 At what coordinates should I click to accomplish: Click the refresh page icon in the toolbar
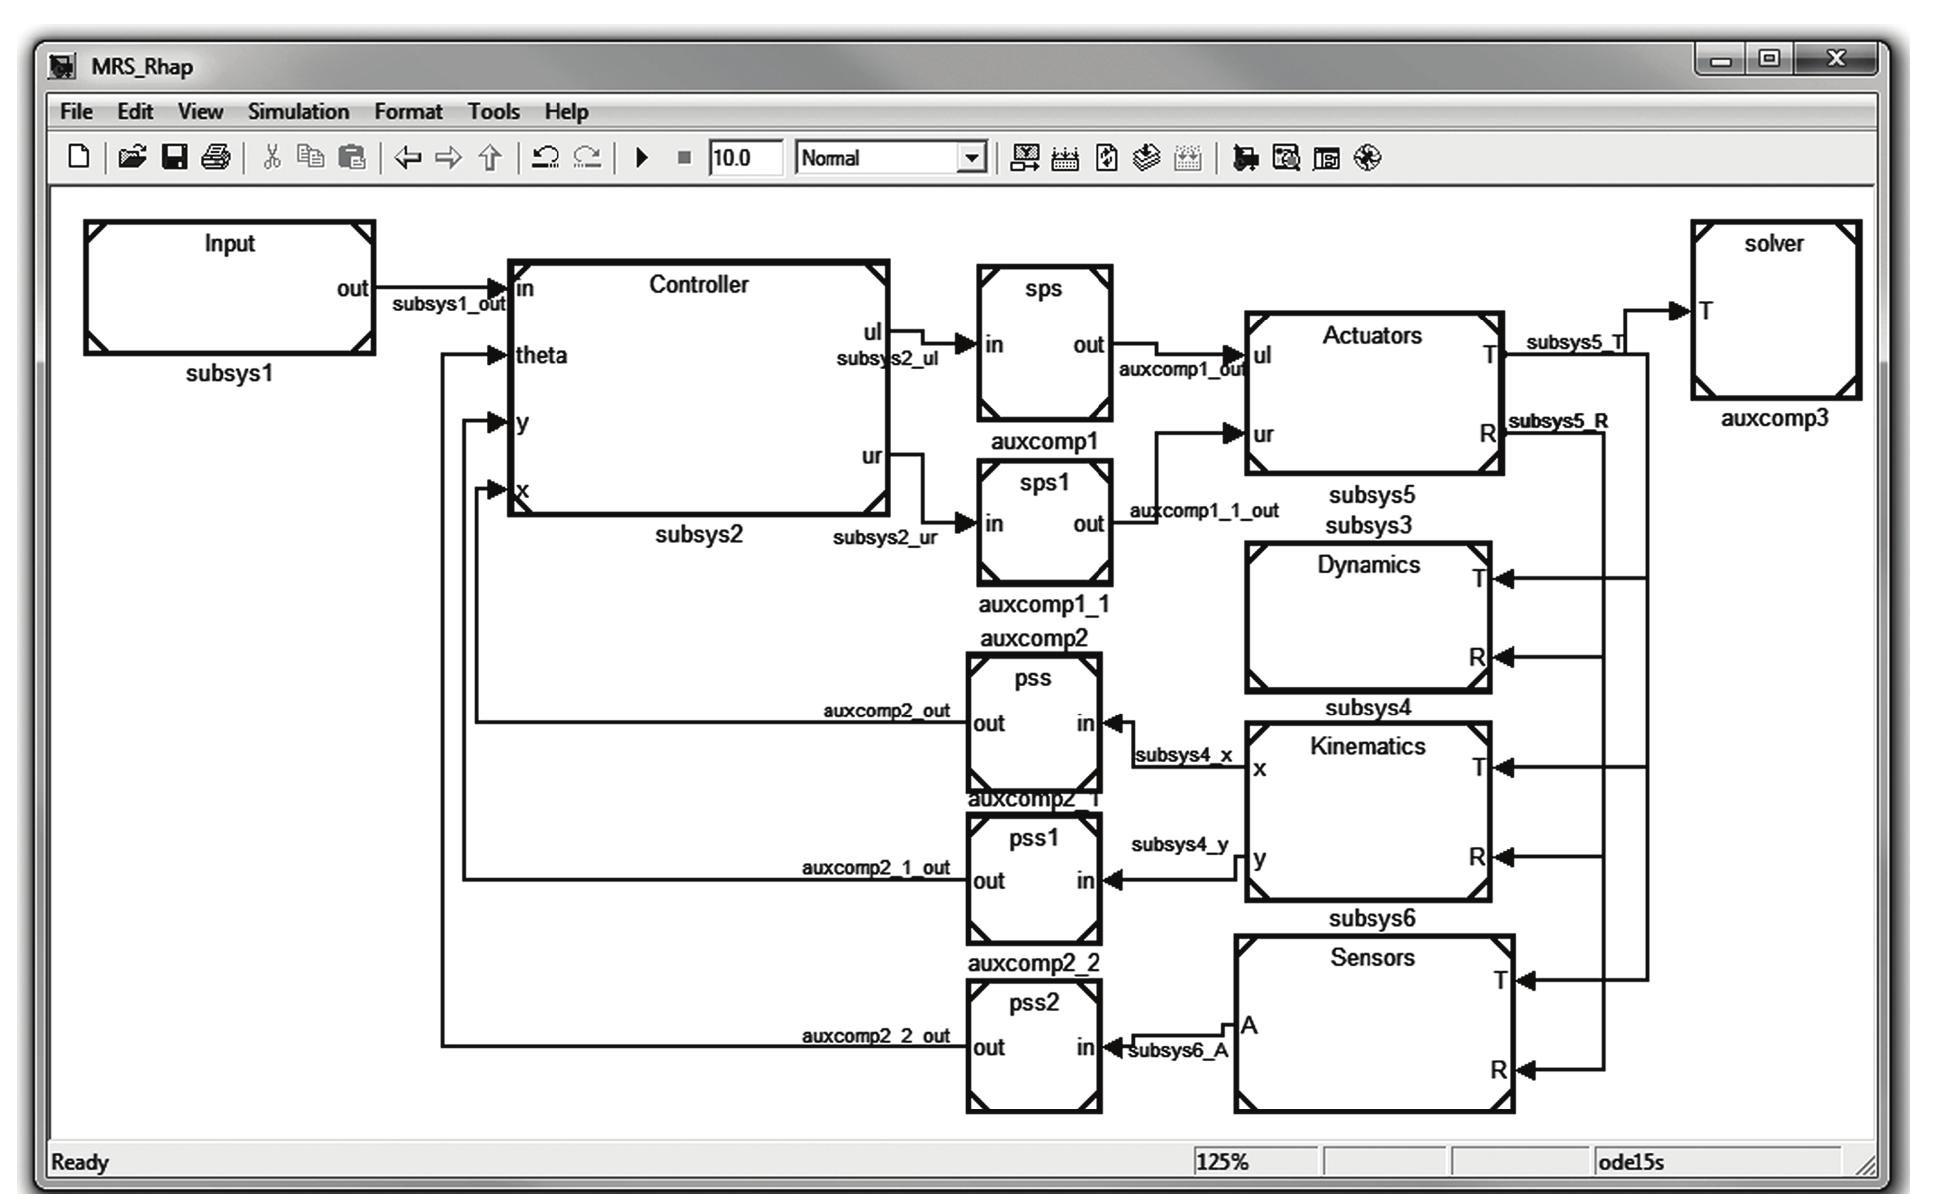[x=1107, y=157]
